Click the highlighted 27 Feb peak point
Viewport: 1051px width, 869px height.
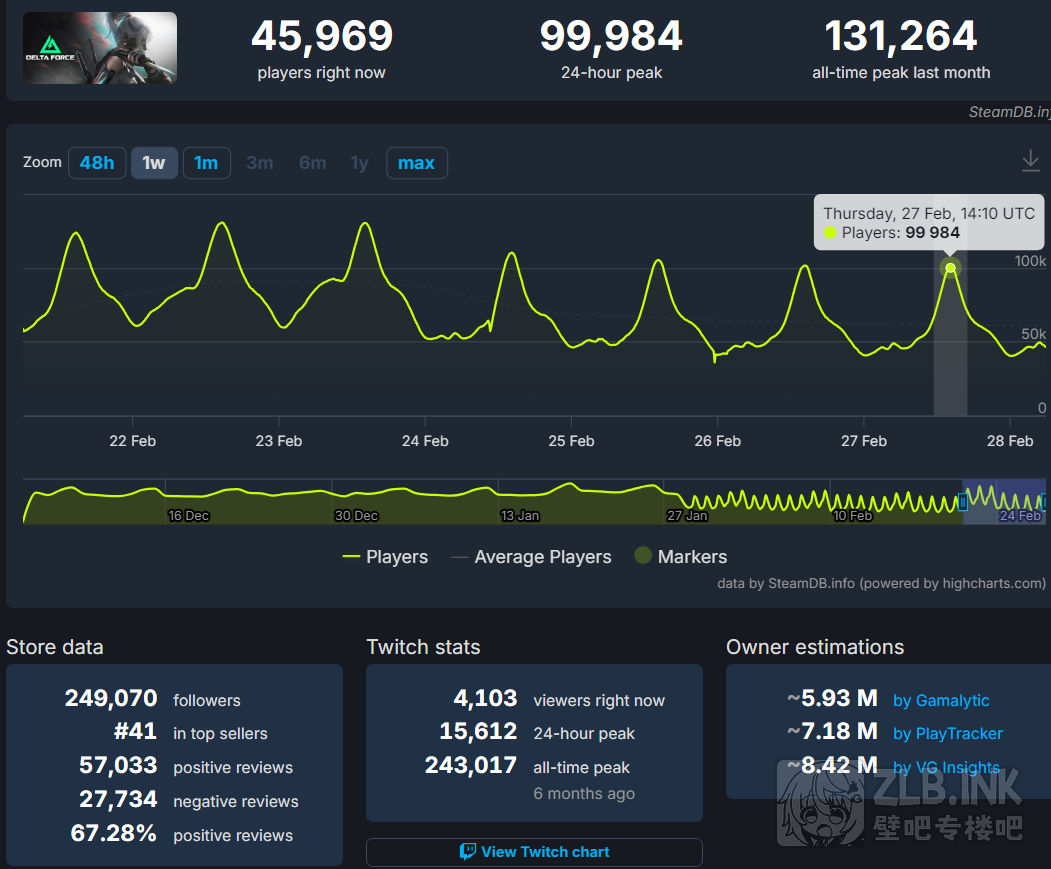pyautogui.click(x=950, y=267)
